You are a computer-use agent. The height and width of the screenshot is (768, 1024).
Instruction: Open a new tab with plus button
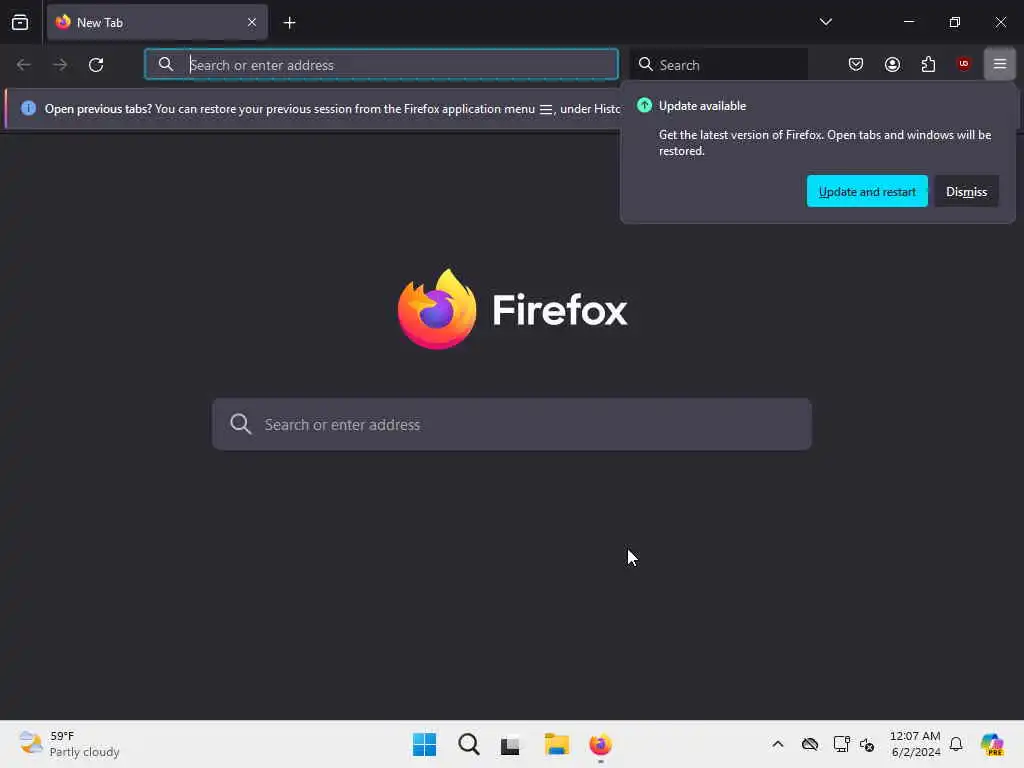coord(289,23)
